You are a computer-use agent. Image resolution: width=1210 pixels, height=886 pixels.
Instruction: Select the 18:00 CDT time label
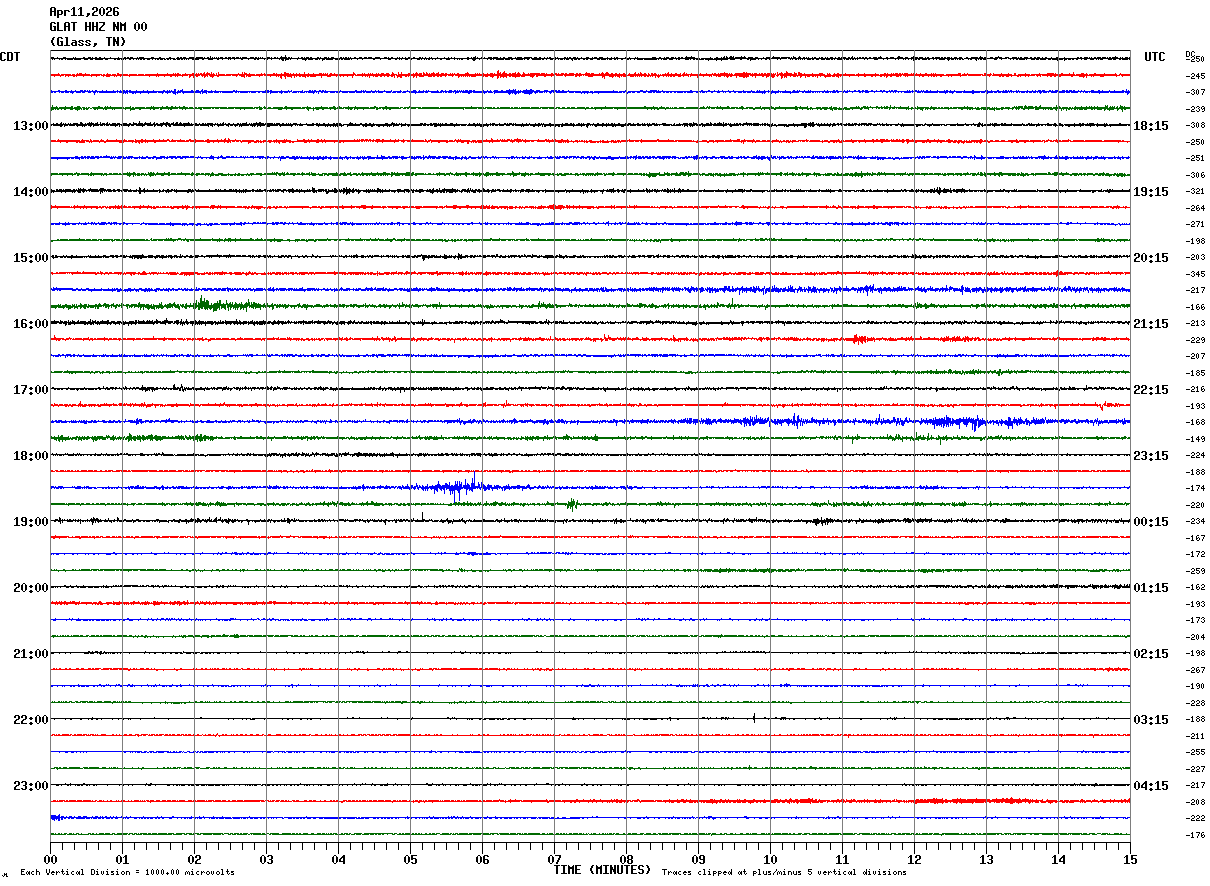pyautogui.click(x=31, y=456)
